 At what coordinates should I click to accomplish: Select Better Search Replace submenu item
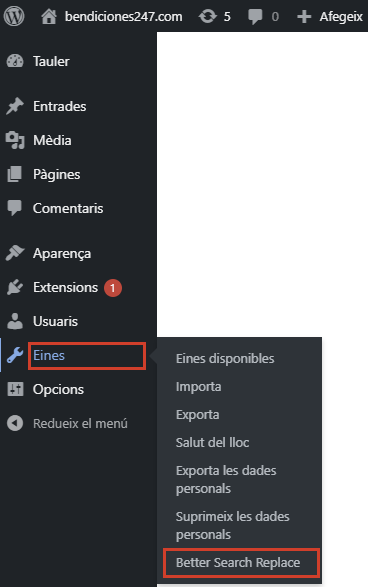238,562
